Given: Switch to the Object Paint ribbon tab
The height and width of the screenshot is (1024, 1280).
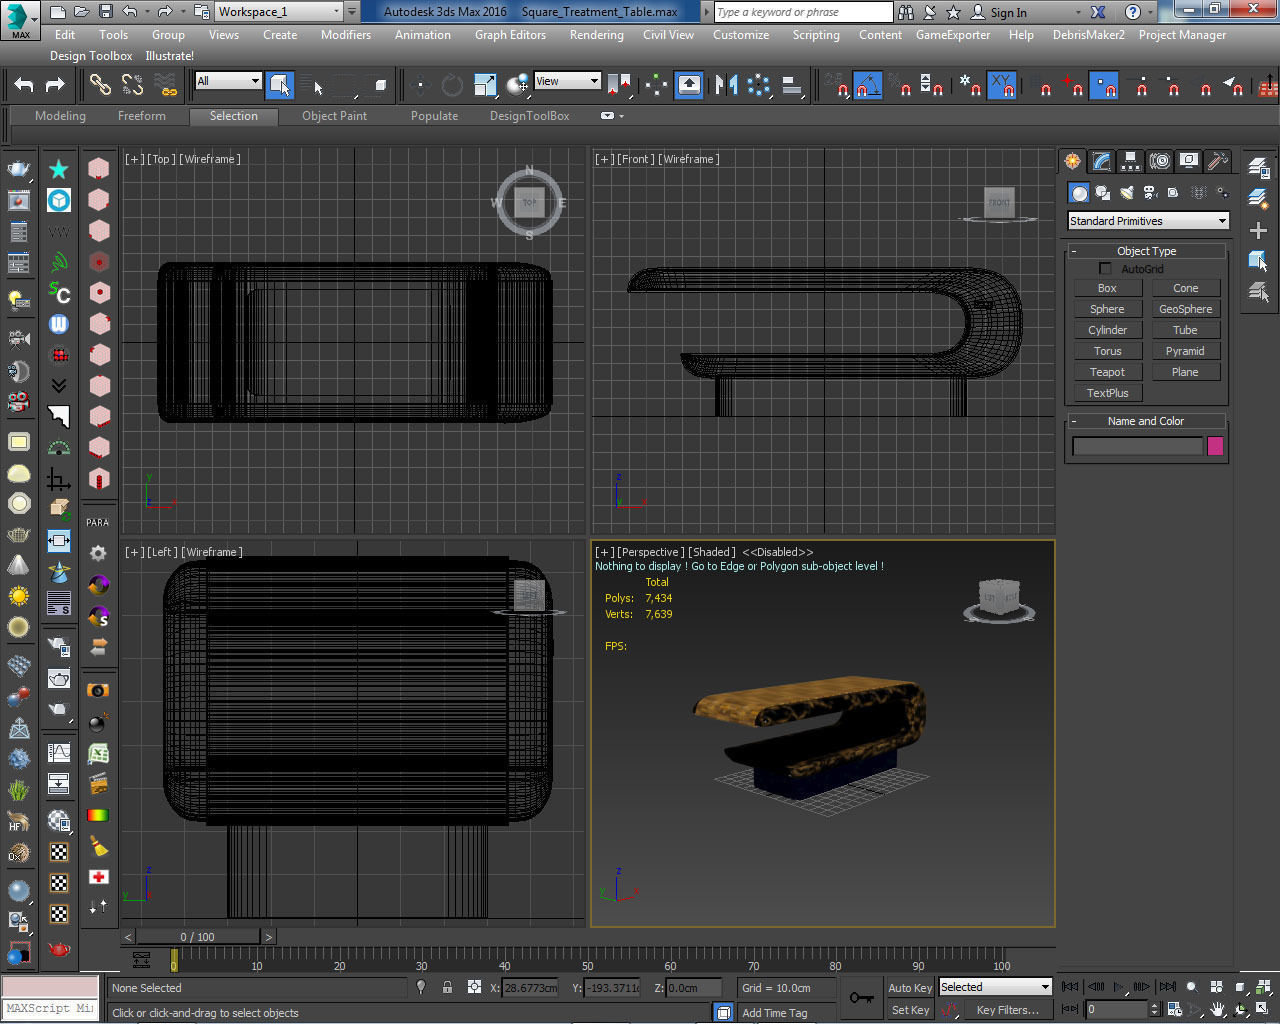Looking at the screenshot, I should tap(334, 116).
